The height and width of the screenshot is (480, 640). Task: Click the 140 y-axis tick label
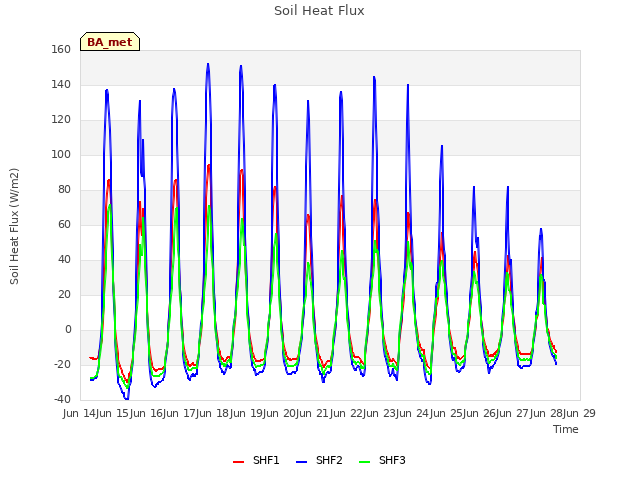click(x=61, y=84)
